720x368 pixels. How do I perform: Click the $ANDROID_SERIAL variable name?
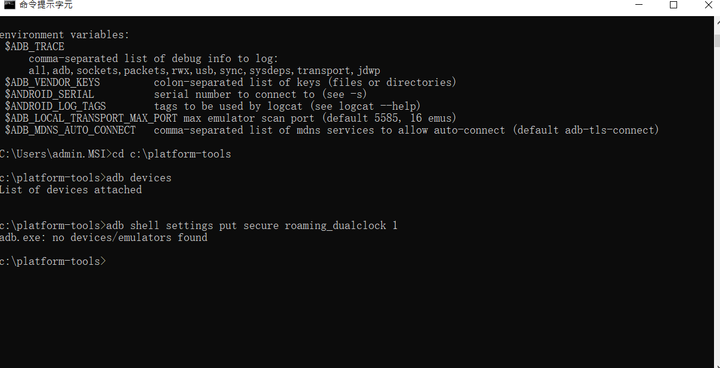(x=49, y=95)
